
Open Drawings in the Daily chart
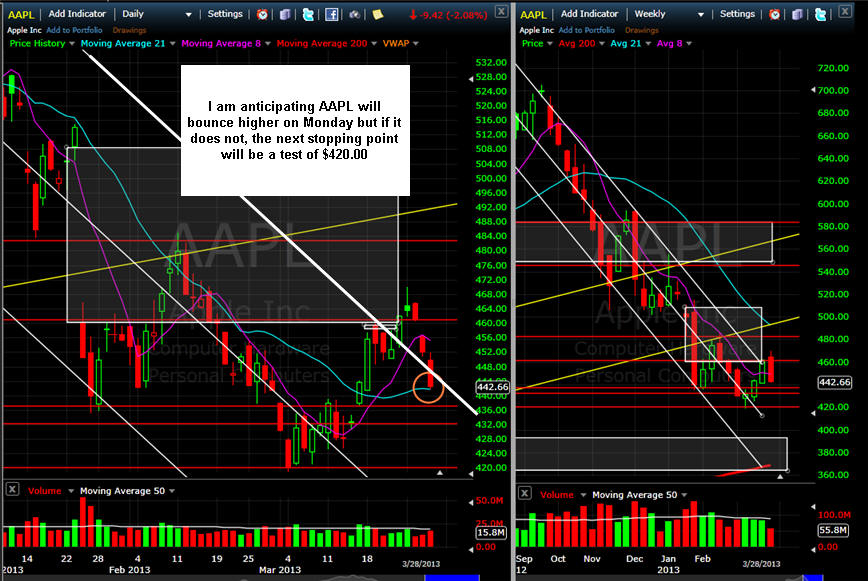(x=130, y=30)
